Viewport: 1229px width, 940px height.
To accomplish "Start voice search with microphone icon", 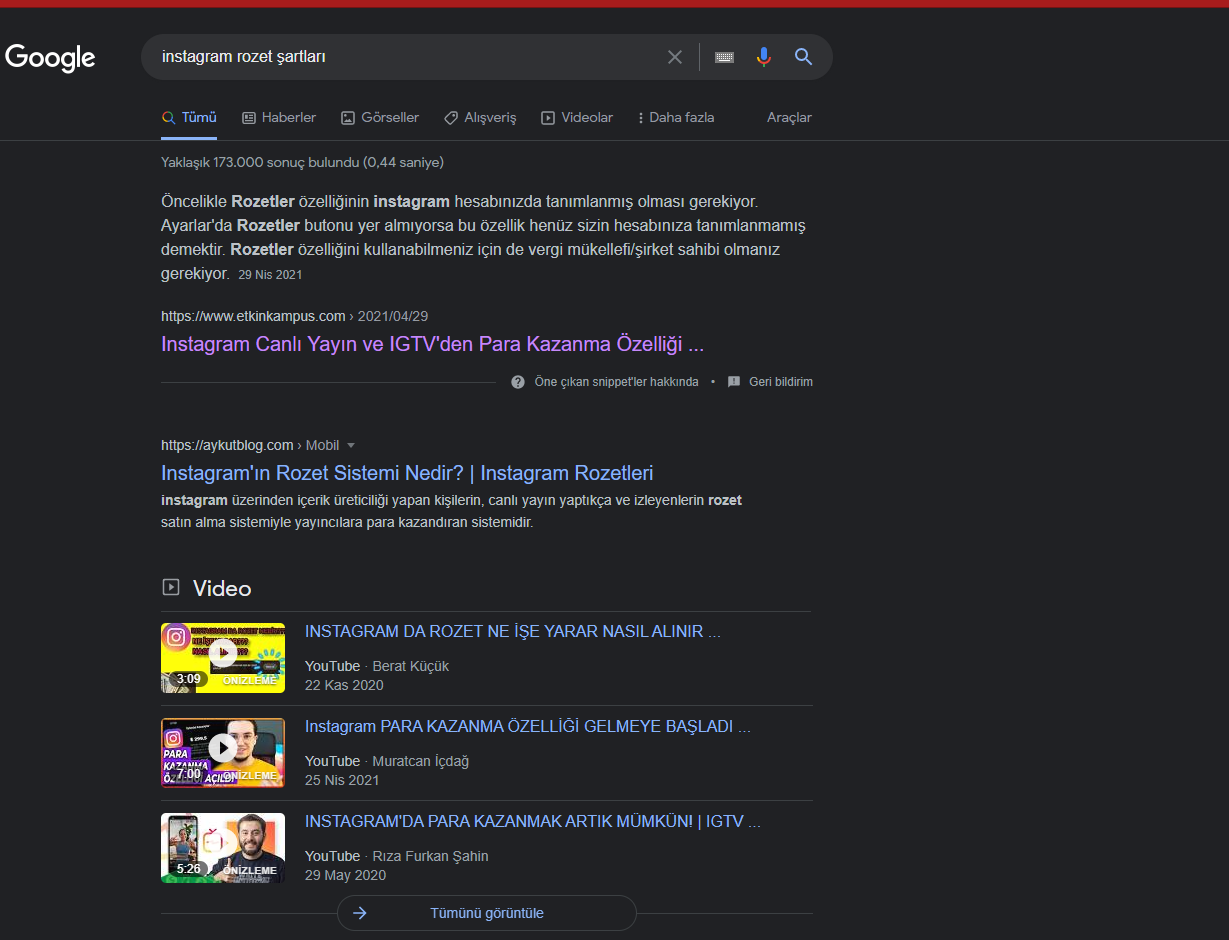I will point(764,57).
